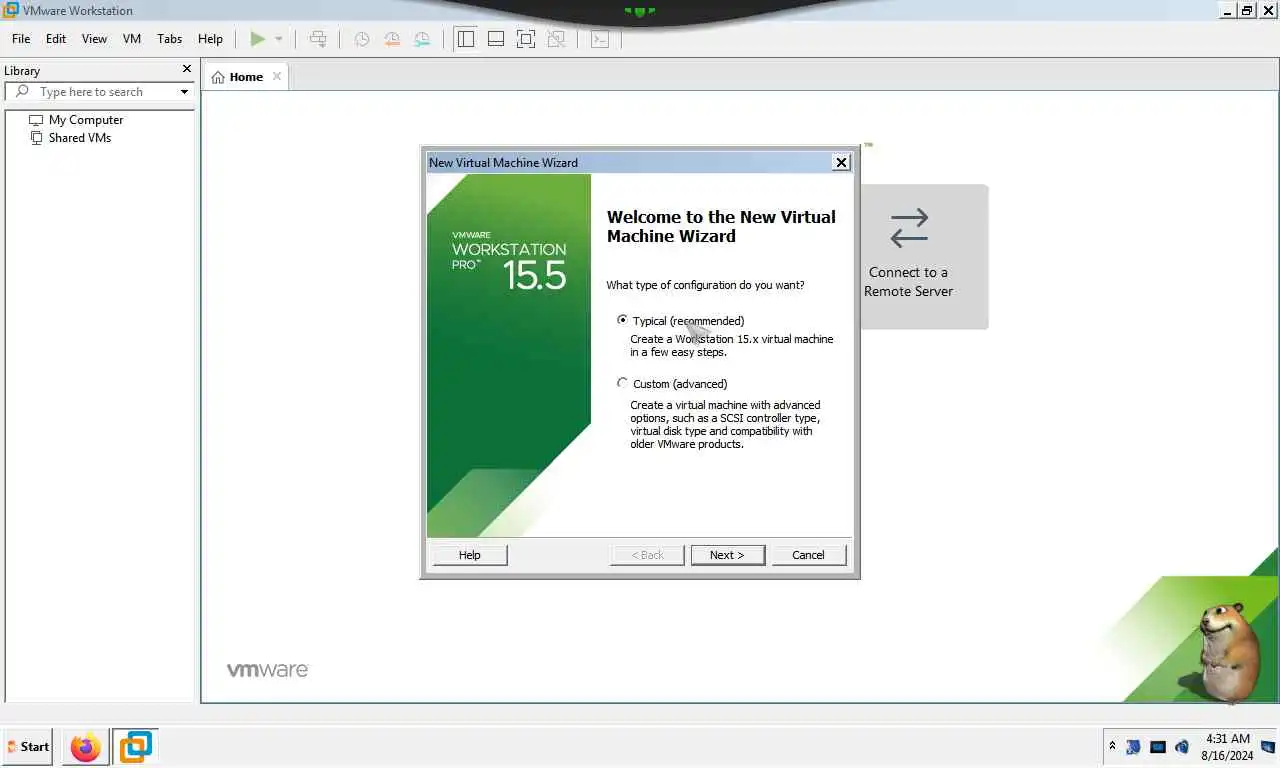Select Shared VMs in the Library tree

coord(80,138)
